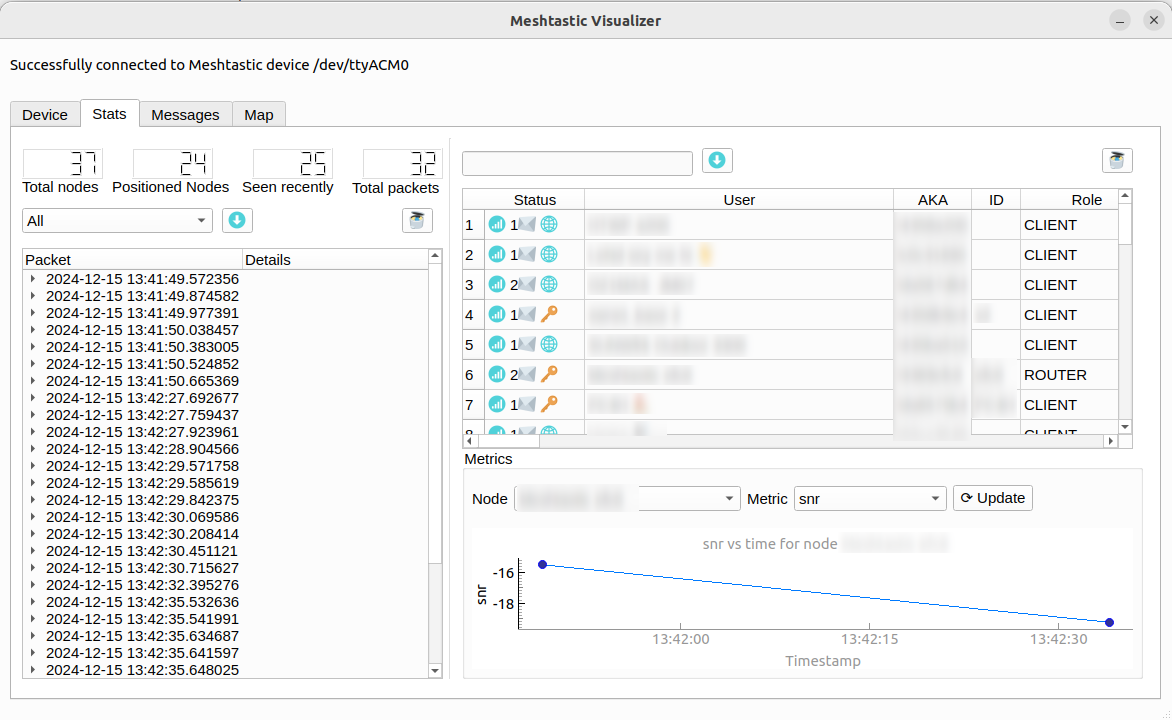The image size is (1172, 720).
Task: Click download arrow beside node search field
Action: click(717, 160)
